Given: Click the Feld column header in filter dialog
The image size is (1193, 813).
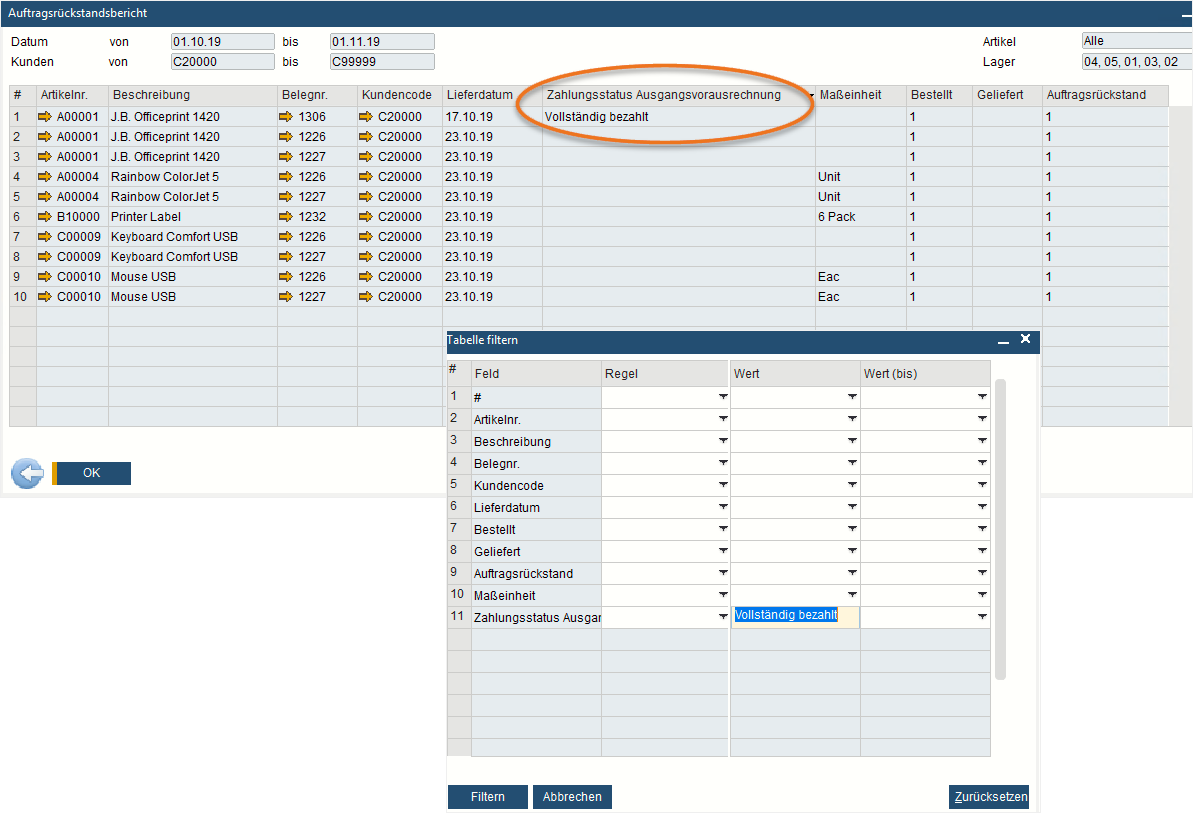Looking at the screenshot, I should (536, 373).
